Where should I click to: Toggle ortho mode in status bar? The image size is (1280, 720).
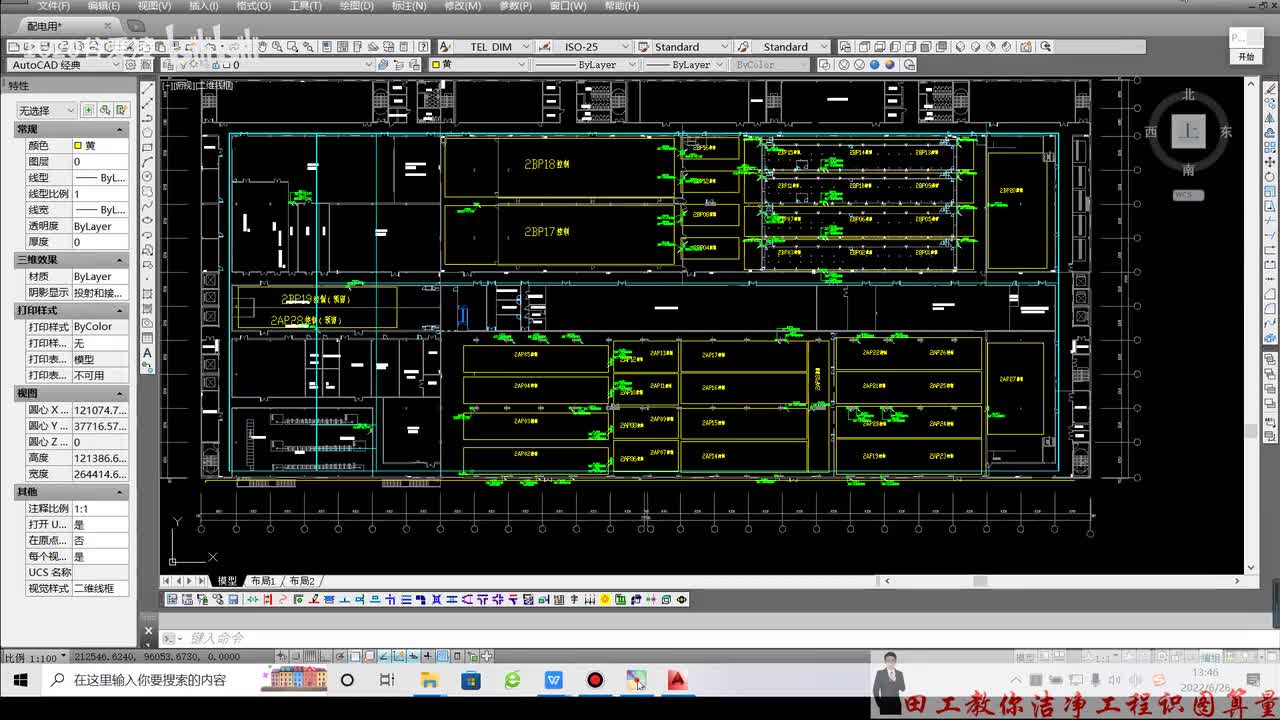tap(325, 657)
